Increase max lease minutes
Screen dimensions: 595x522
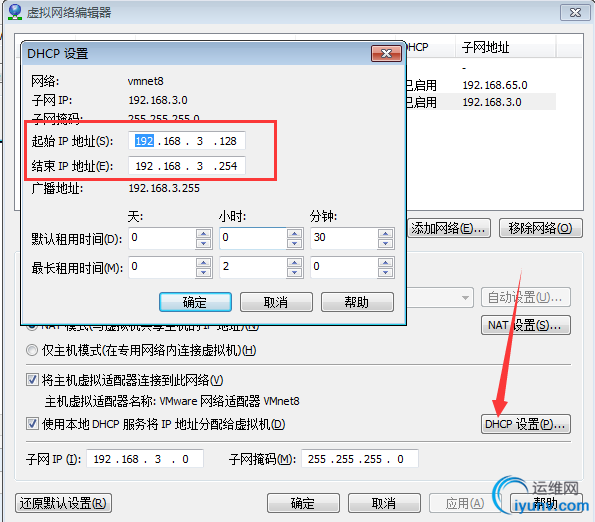click(386, 263)
